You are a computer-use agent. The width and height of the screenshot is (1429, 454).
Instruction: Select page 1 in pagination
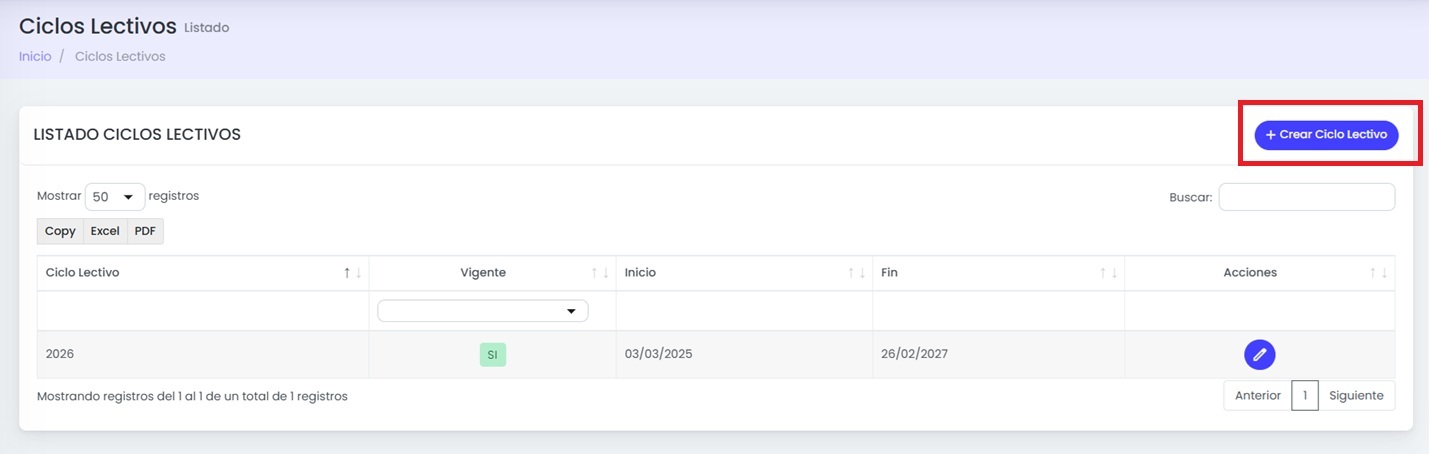tap(1305, 395)
